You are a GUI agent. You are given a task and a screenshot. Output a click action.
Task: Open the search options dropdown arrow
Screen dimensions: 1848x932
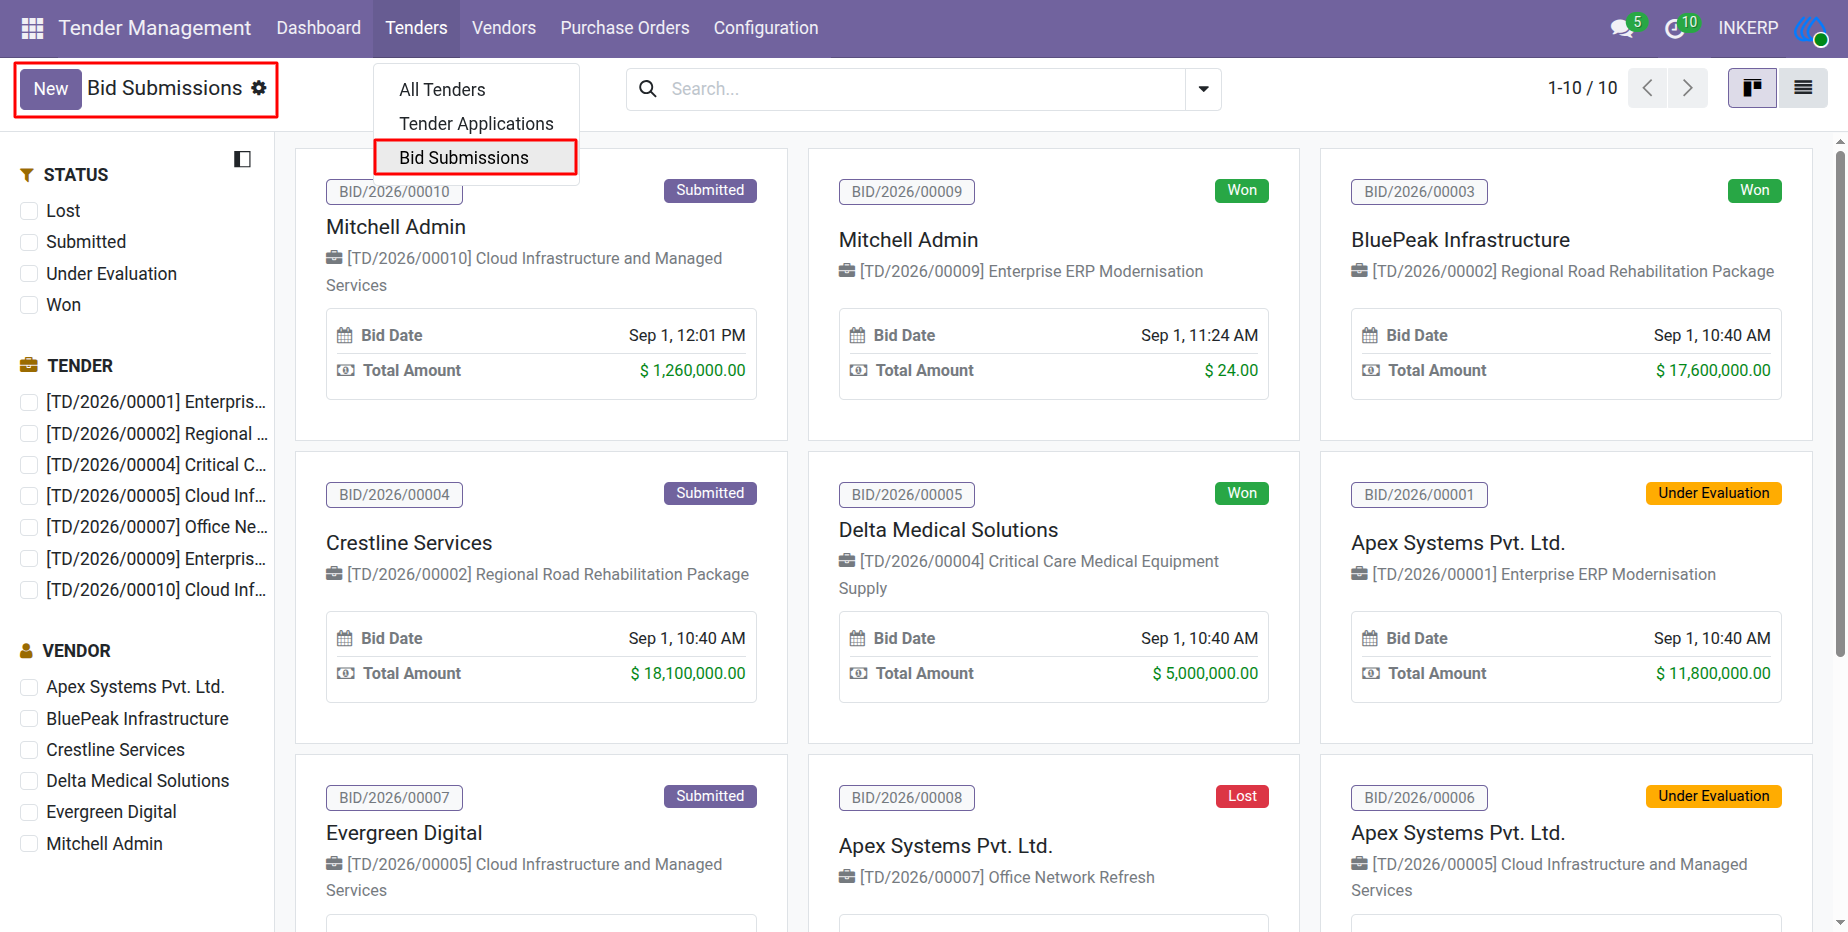point(1203,89)
